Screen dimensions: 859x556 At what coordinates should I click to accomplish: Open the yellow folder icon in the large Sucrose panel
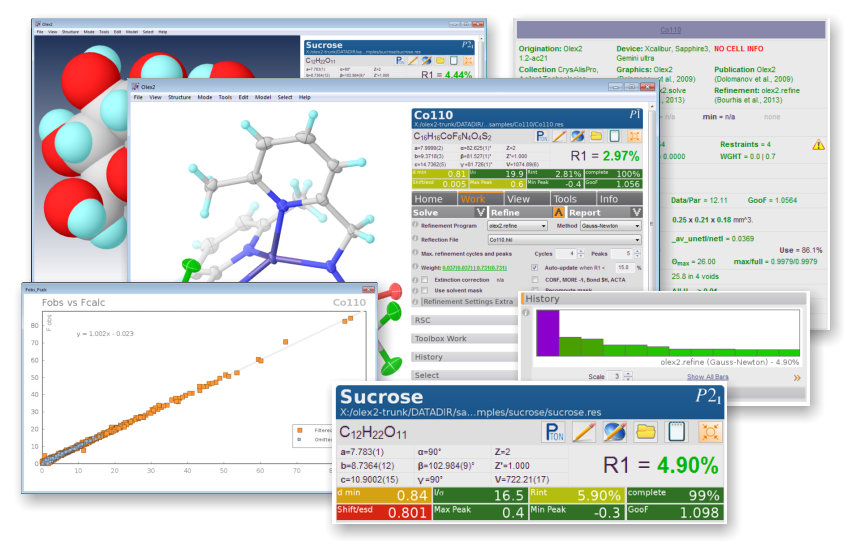[646, 432]
